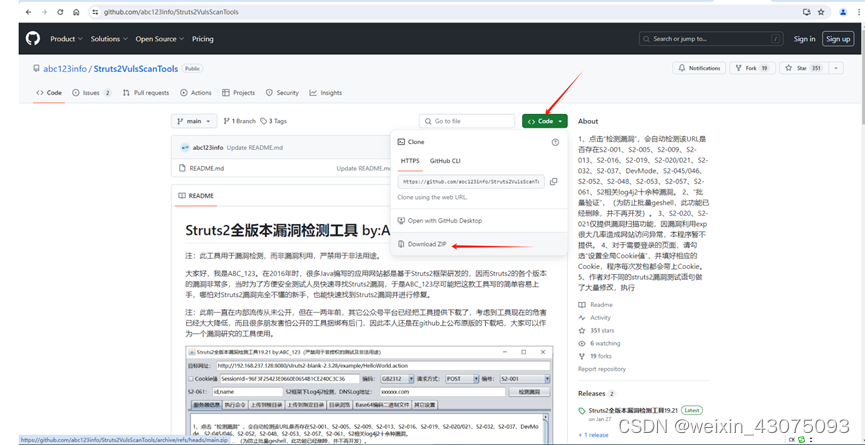The image size is (865, 445).
Task: Fork the repository button
Action: pyautogui.click(x=752, y=68)
